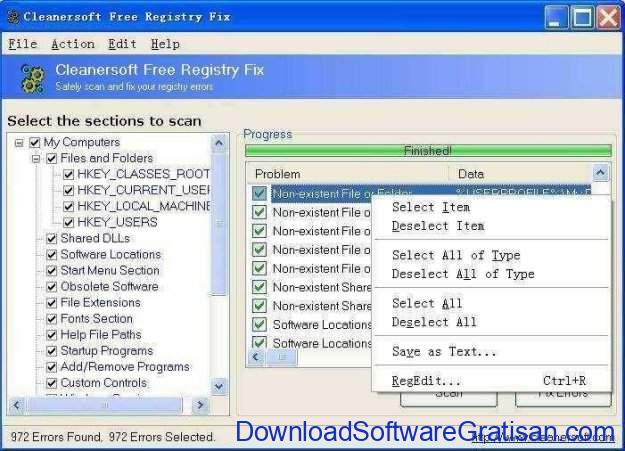
Task: Uncheck first Non-existent Share result checkbox
Action: [259, 287]
